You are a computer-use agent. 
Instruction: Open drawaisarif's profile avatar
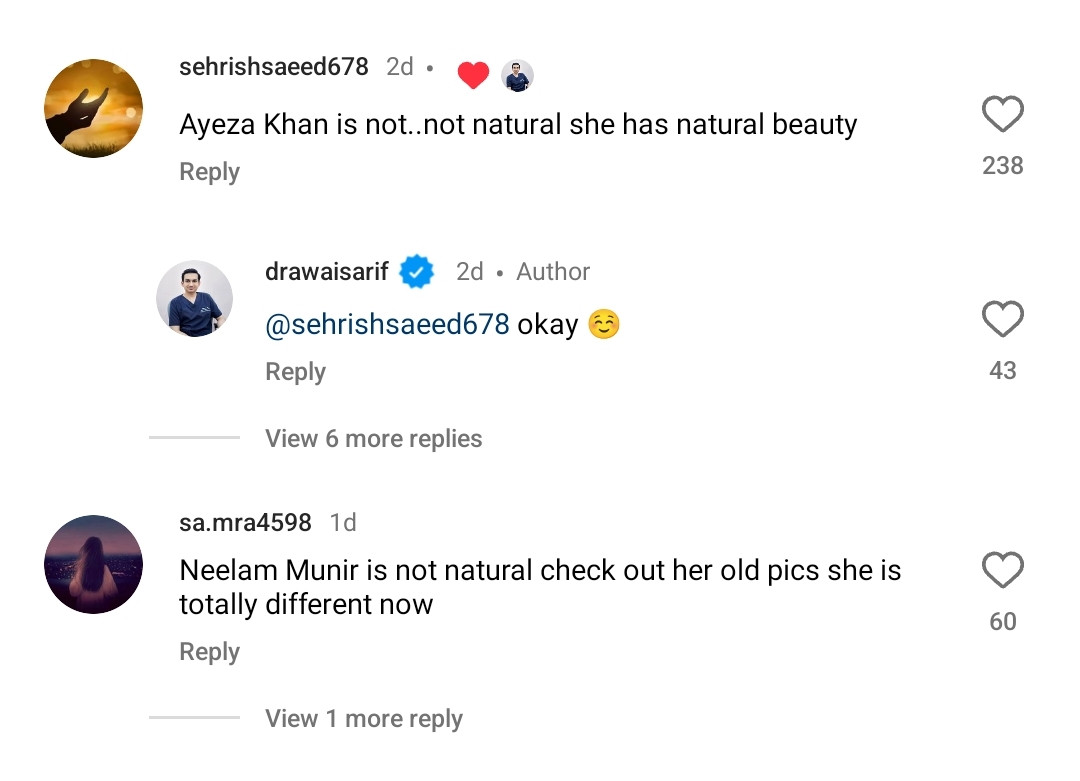click(x=195, y=299)
